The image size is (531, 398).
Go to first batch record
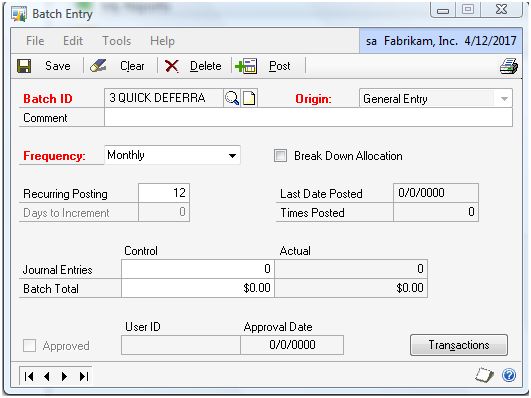point(29,376)
